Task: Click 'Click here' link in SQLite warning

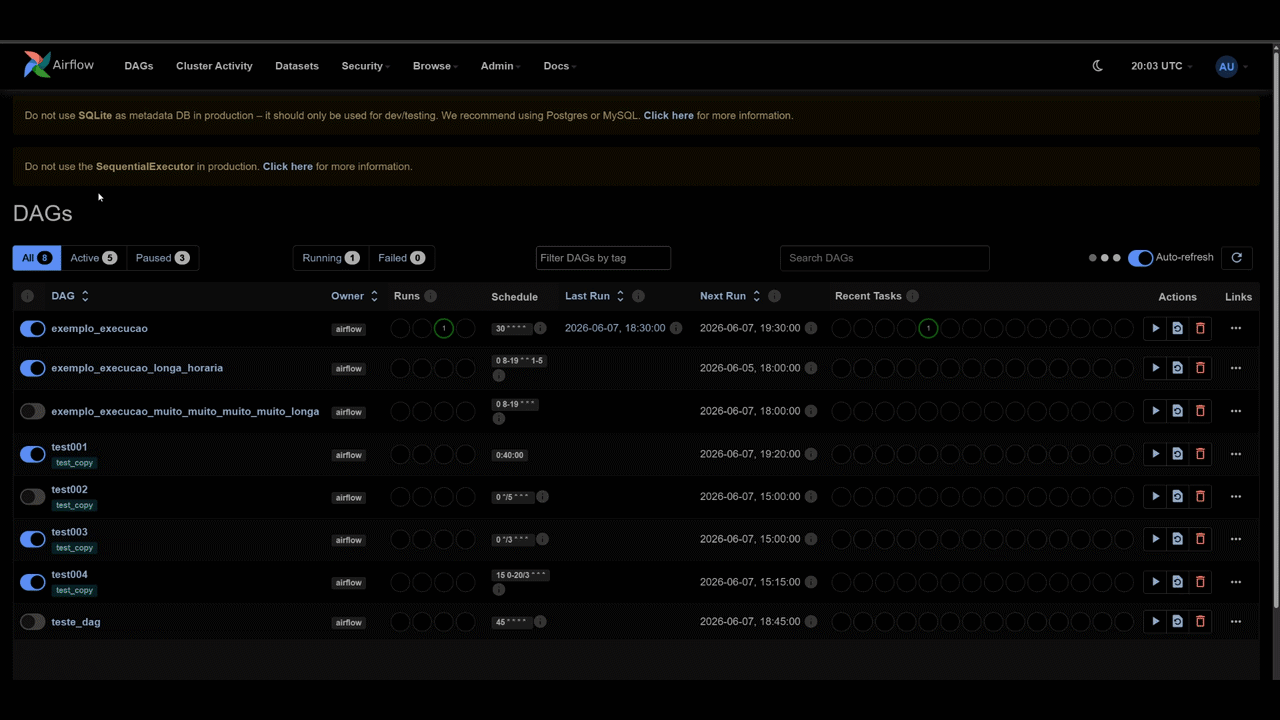Action: (x=669, y=115)
